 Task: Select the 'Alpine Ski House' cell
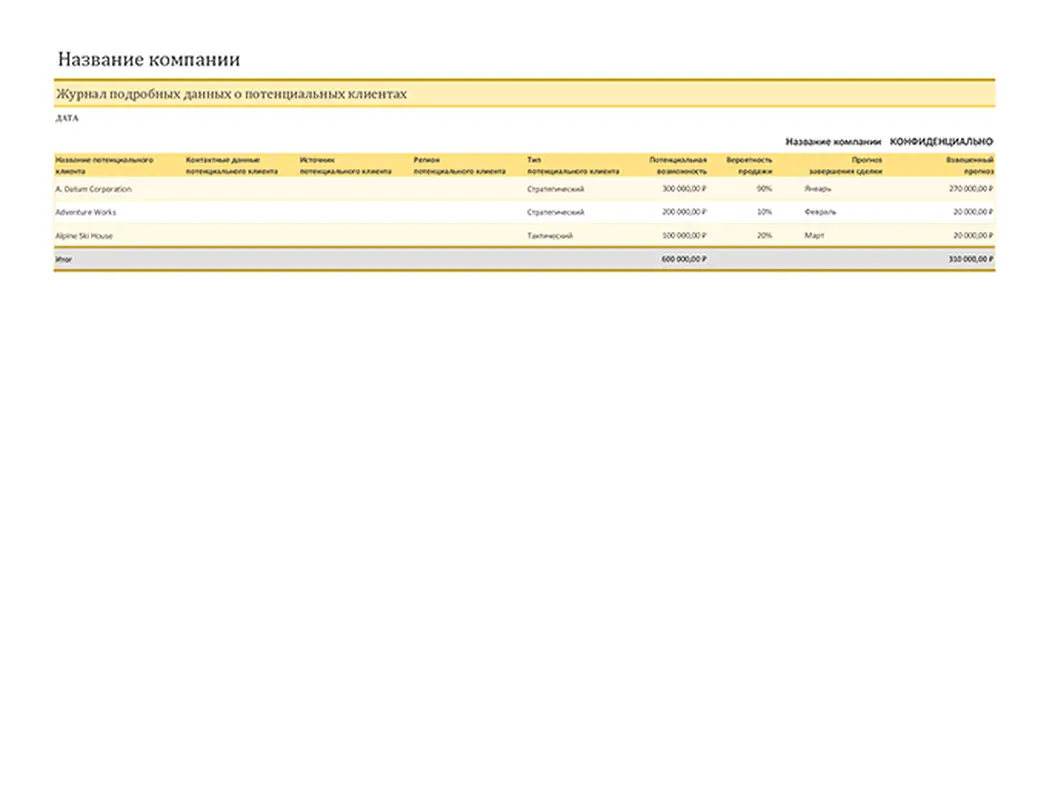click(x=84, y=236)
